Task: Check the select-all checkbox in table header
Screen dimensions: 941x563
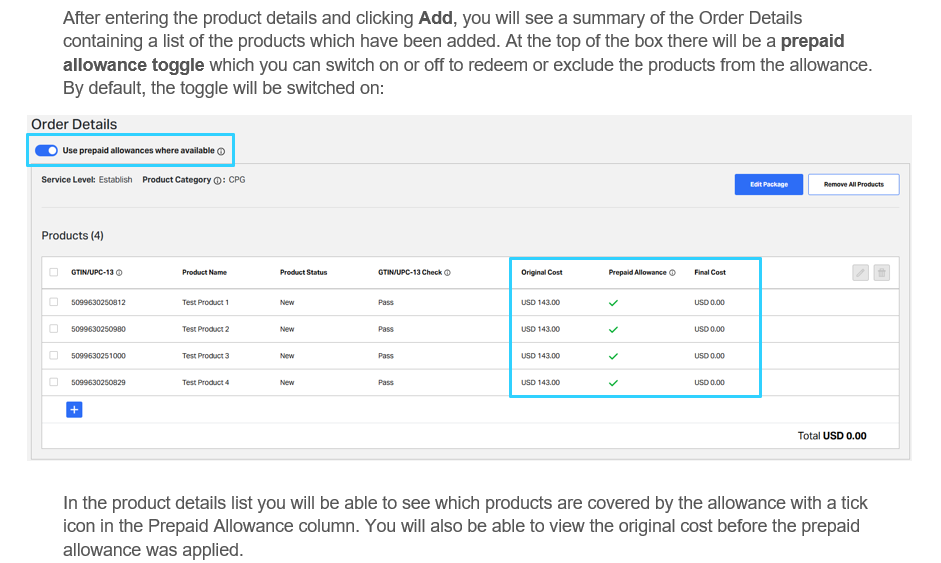Action: tap(54, 273)
